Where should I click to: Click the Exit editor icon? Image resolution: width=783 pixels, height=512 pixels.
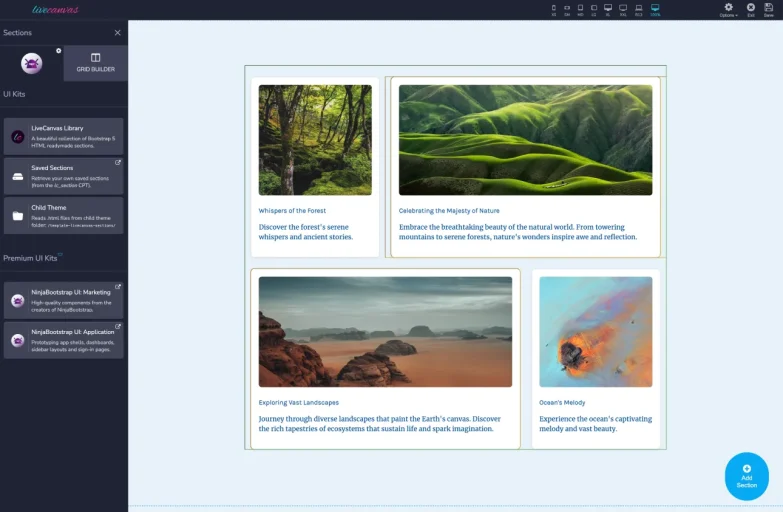[x=751, y=9]
